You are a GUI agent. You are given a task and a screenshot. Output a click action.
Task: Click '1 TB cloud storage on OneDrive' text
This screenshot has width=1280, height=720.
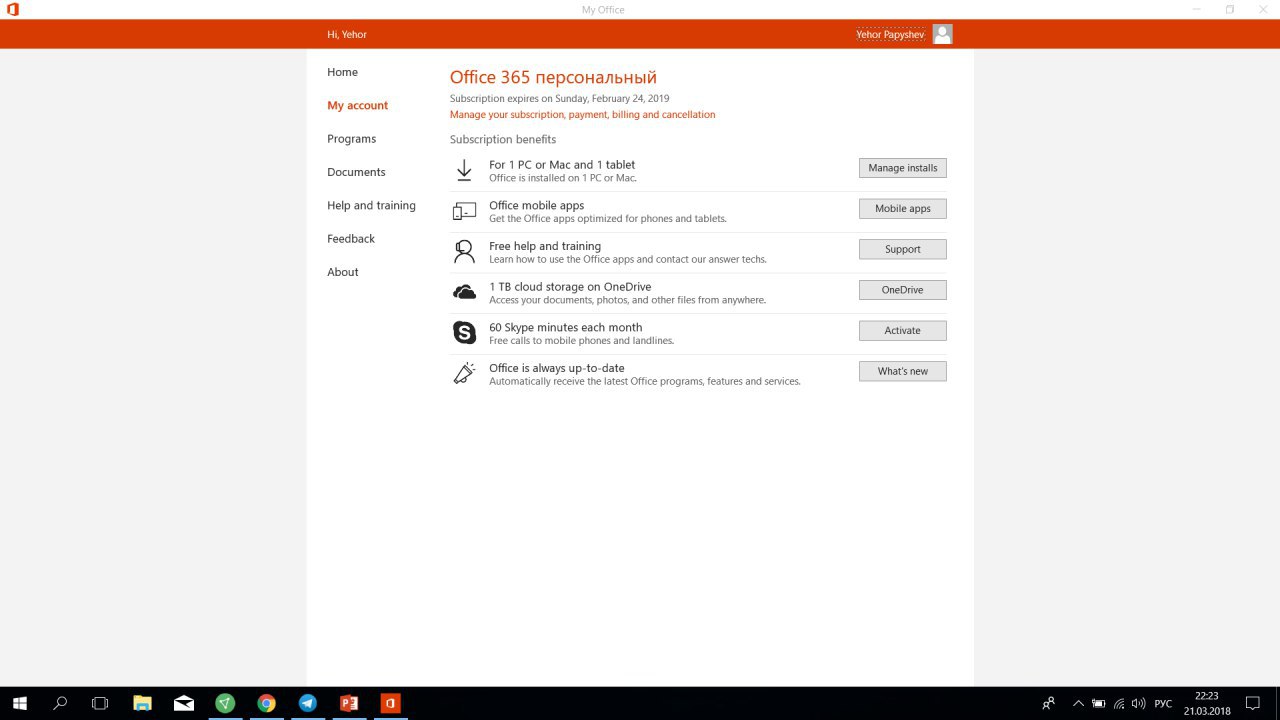point(570,287)
